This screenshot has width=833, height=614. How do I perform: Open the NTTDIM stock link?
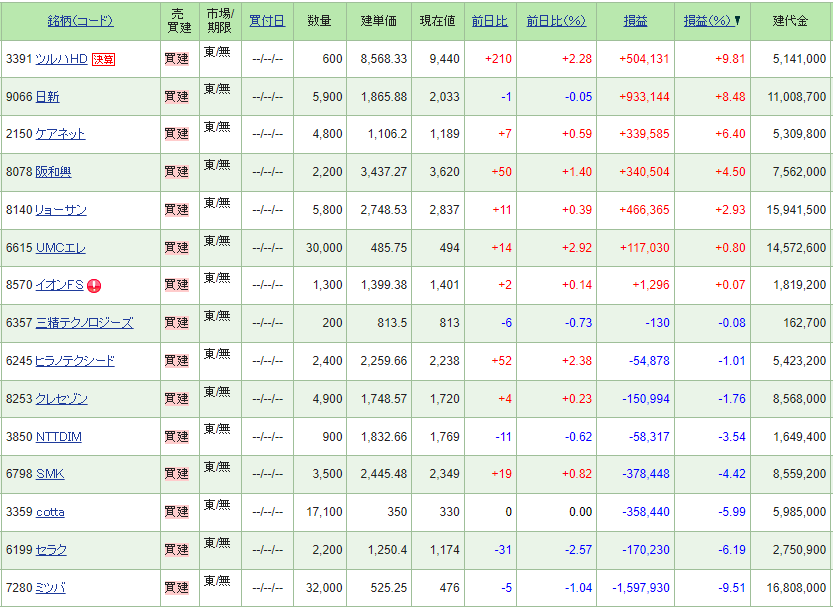click(58, 437)
